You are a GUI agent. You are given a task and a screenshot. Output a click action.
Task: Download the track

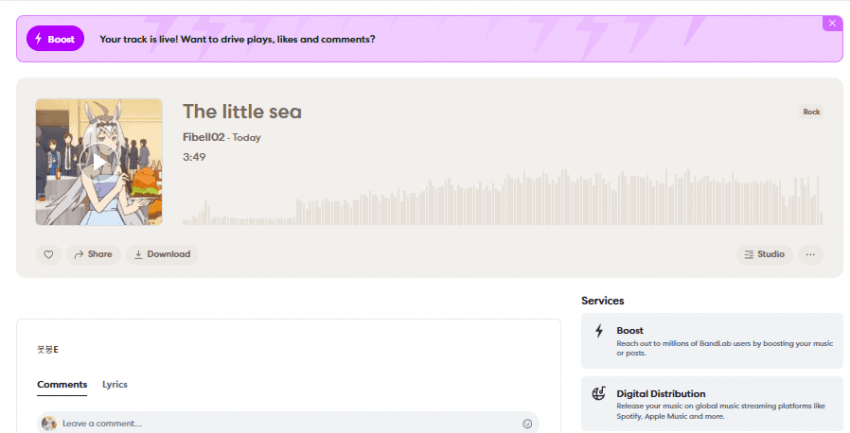click(162, 254)
